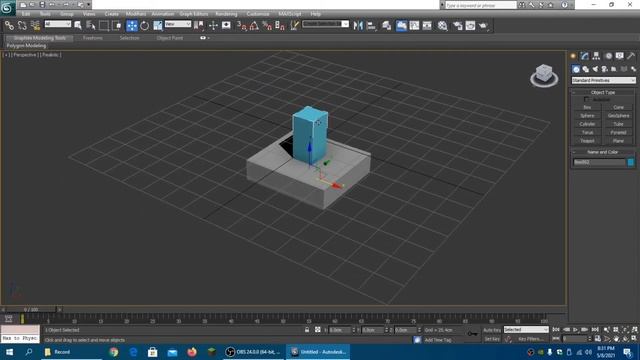Select the Cameras category icon
Screen dimensions: 640x360
tap(604, 69)
